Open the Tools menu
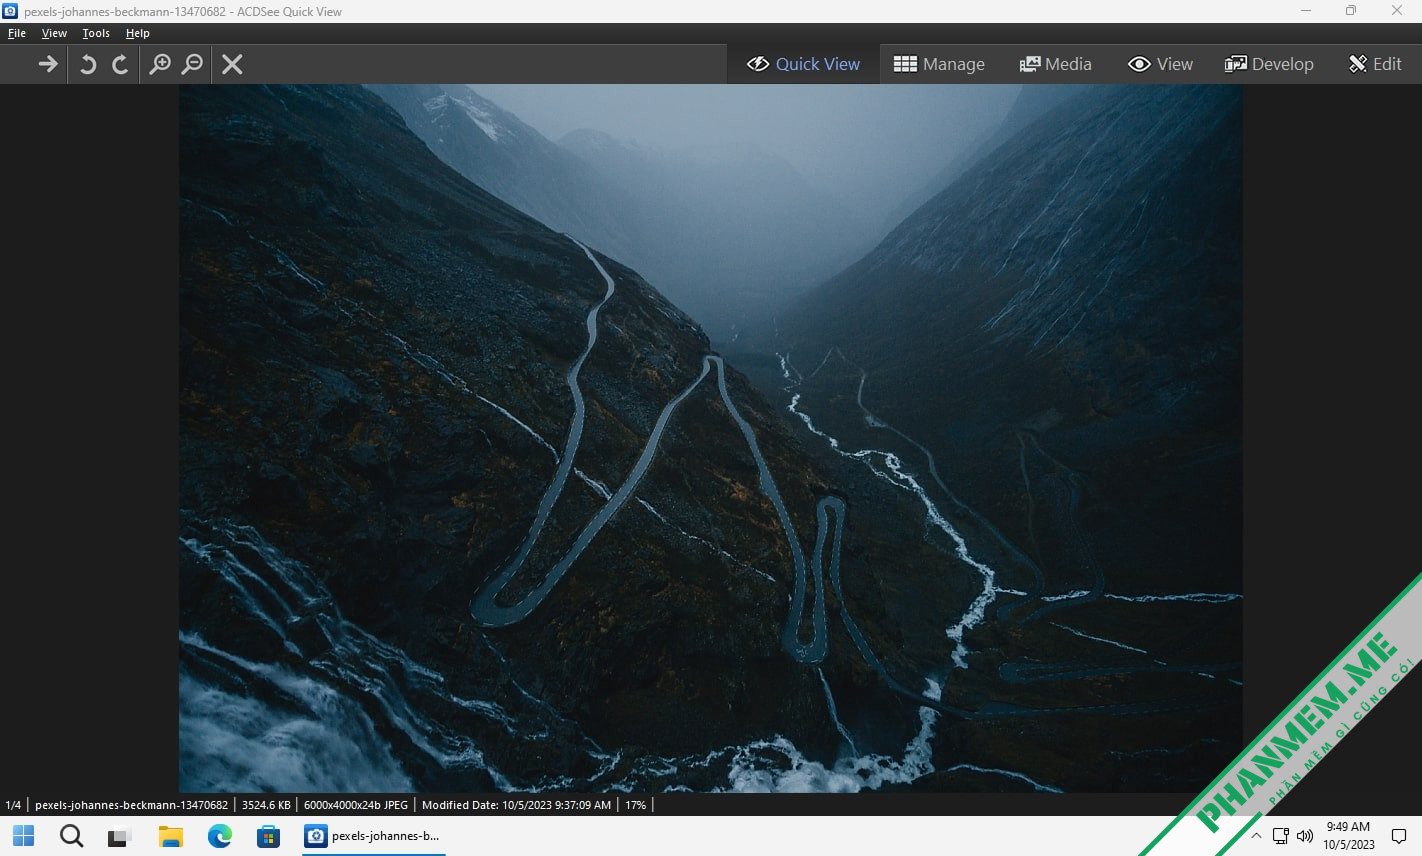The width and height of the screenshot is (1422, 856). 96,33
